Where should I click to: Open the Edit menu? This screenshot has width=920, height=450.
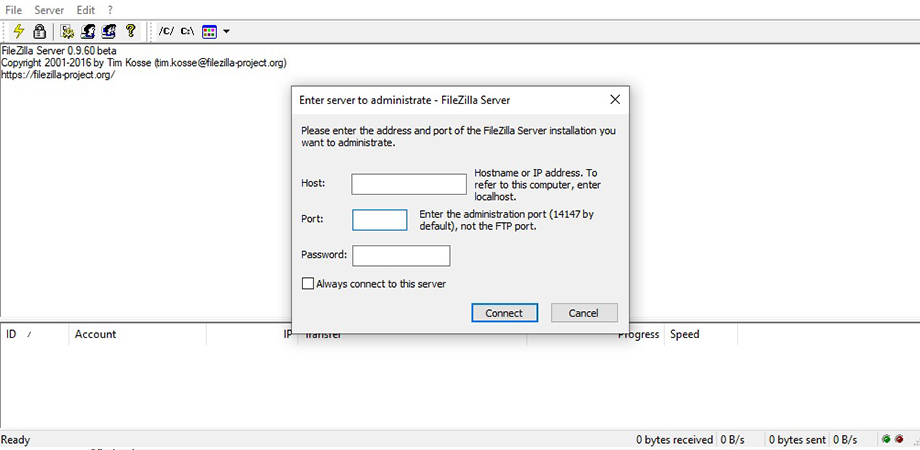[x=86, y=10]
